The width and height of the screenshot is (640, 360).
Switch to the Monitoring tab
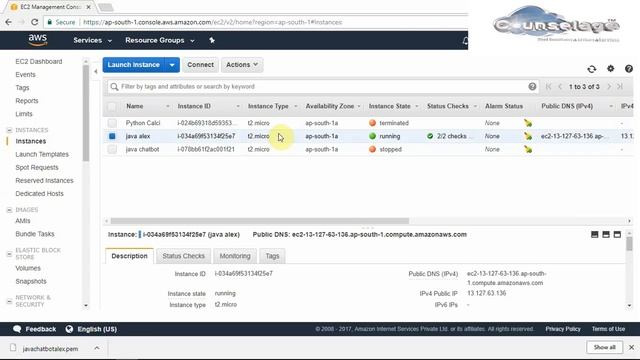coord(235,256)
